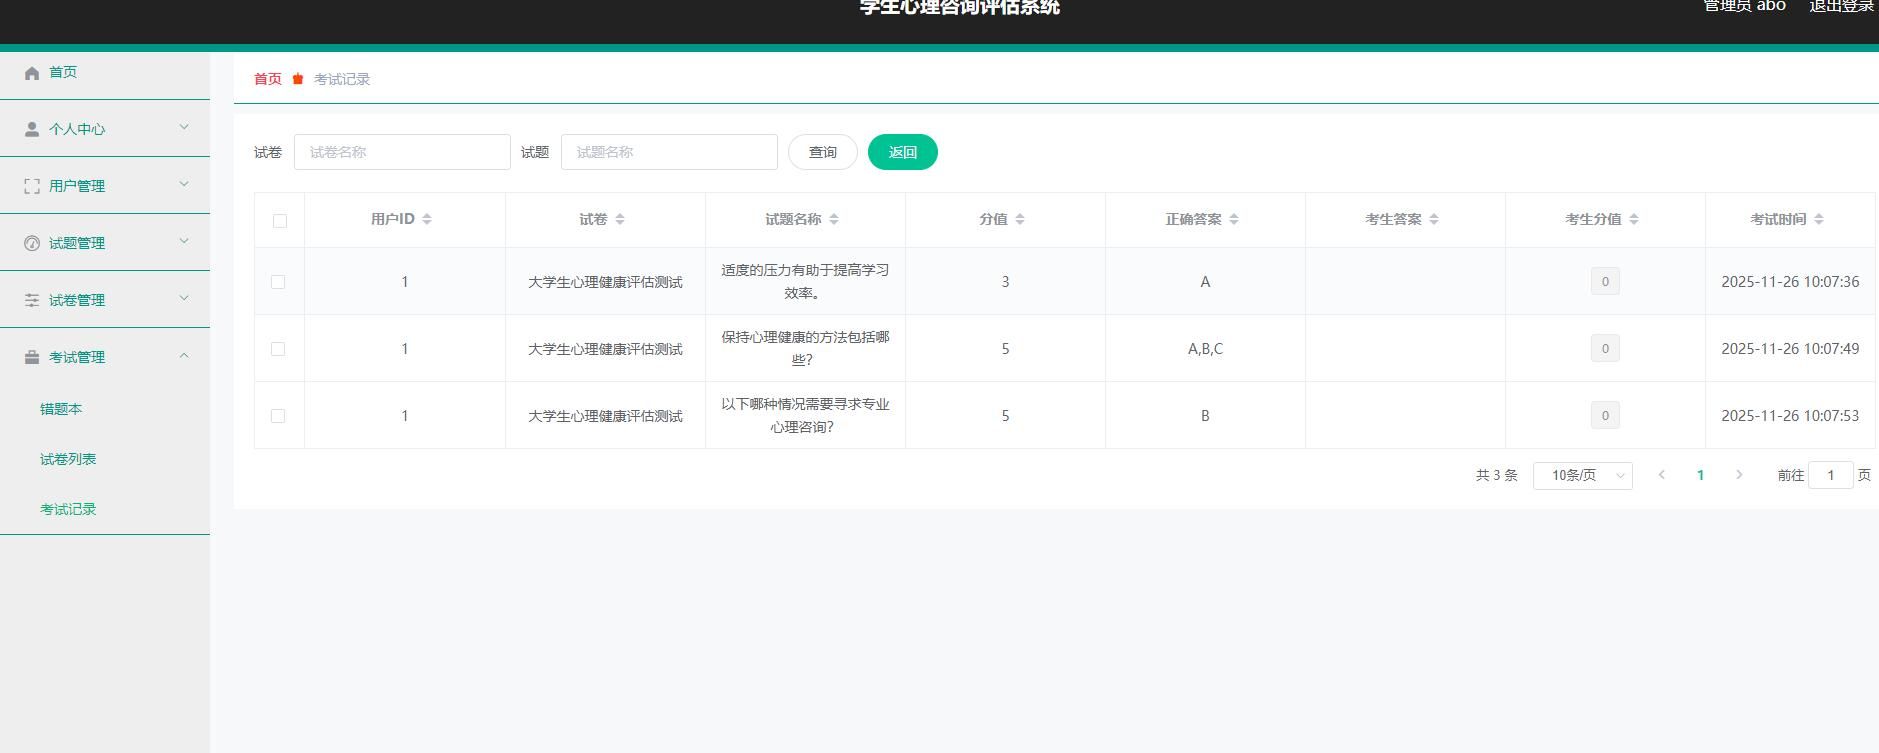Sort by 用户ID column arrows
Screen dimensions: 1879x753
click(x=427, y=219)
